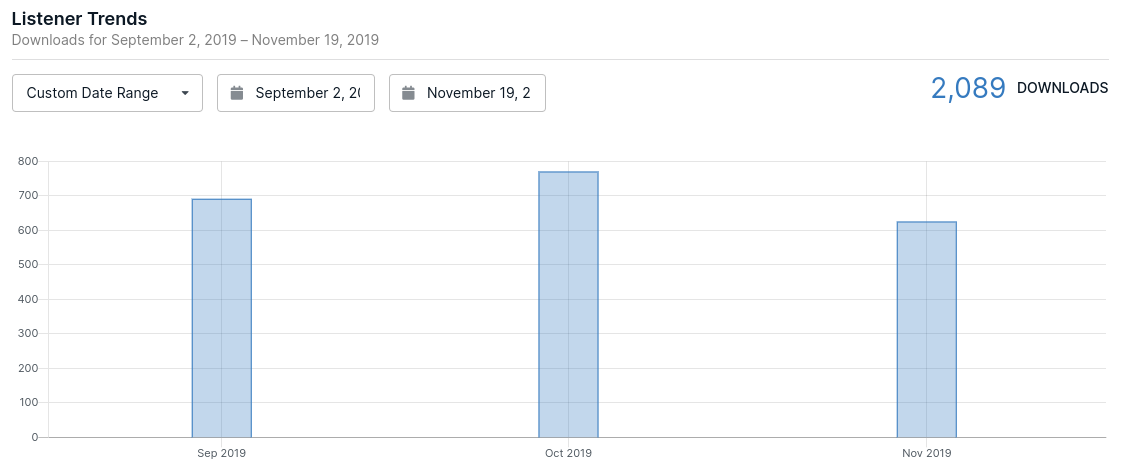
Task: Click the 2,089 downloads total number
Action: pos(968,88)
